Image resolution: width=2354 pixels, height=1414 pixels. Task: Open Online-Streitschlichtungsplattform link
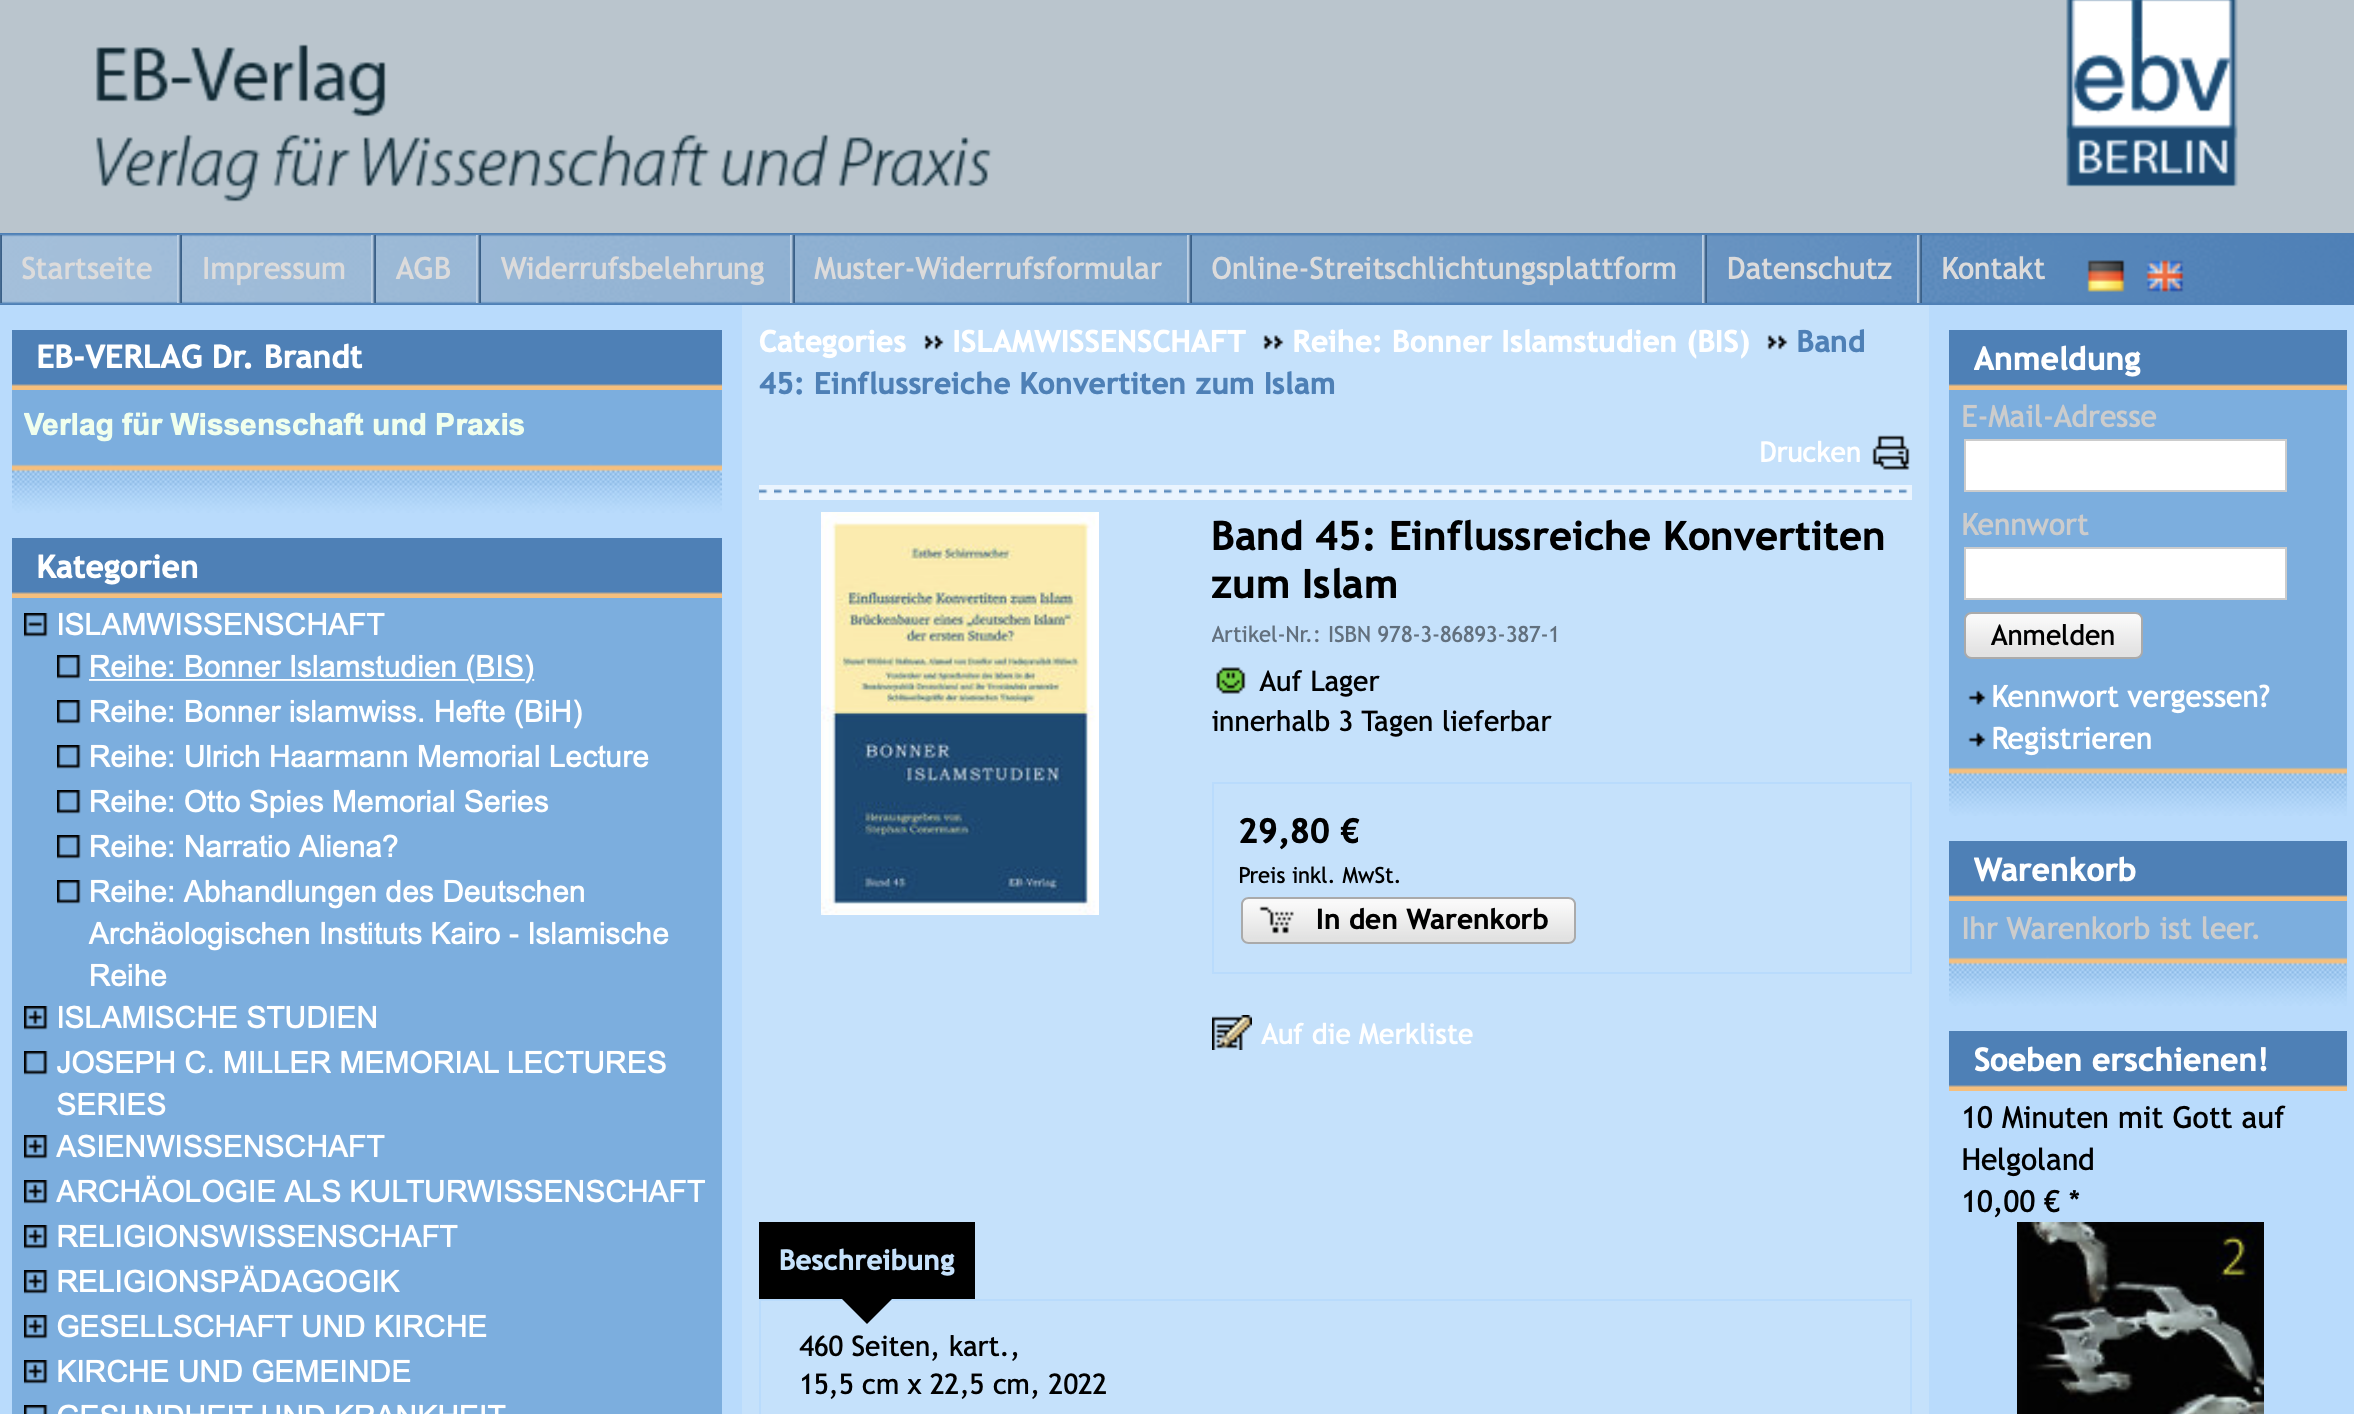click(x=1444, y=269)
